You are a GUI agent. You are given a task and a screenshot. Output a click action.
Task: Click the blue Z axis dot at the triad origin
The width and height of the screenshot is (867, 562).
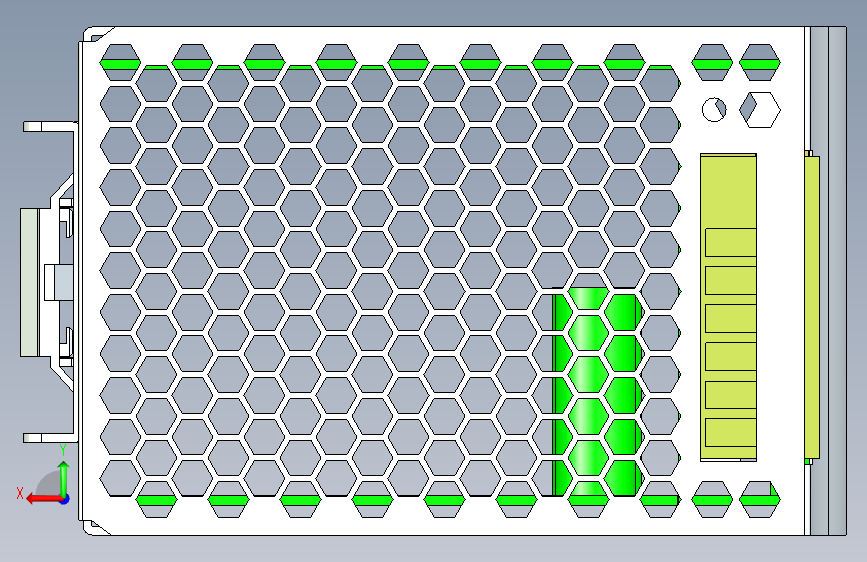(65, 499)
